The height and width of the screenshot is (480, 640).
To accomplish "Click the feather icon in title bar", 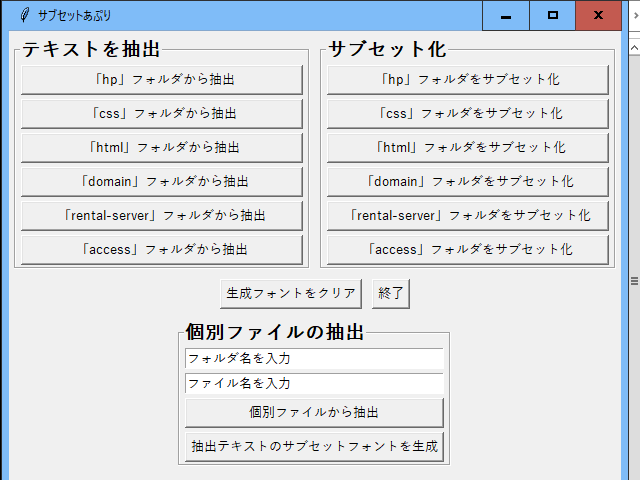I will (x=25, y=16).
